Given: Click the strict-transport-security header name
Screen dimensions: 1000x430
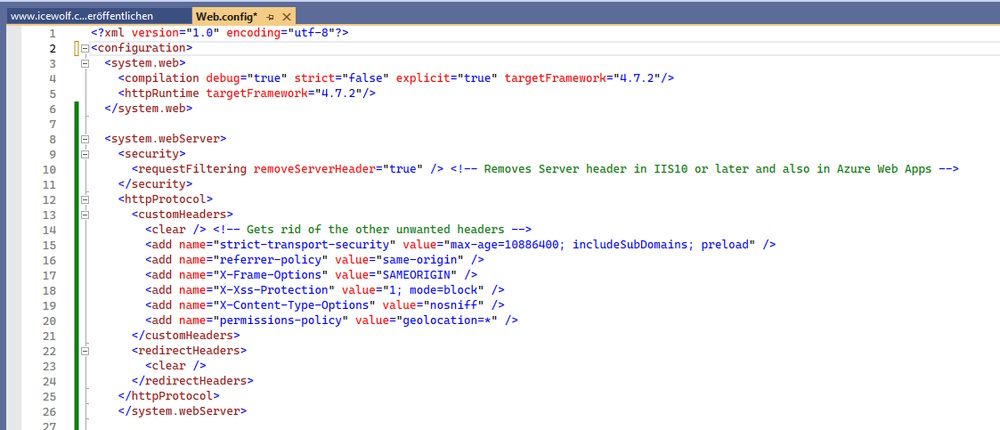Looking at the screenshot, I should pos(304,245).
